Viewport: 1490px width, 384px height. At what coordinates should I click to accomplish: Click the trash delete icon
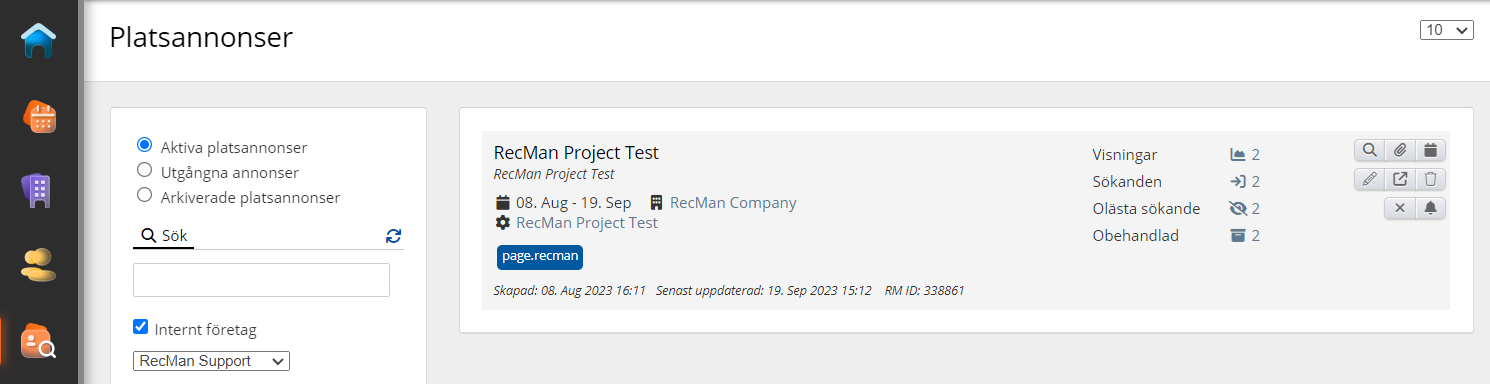click(1431, 179)
